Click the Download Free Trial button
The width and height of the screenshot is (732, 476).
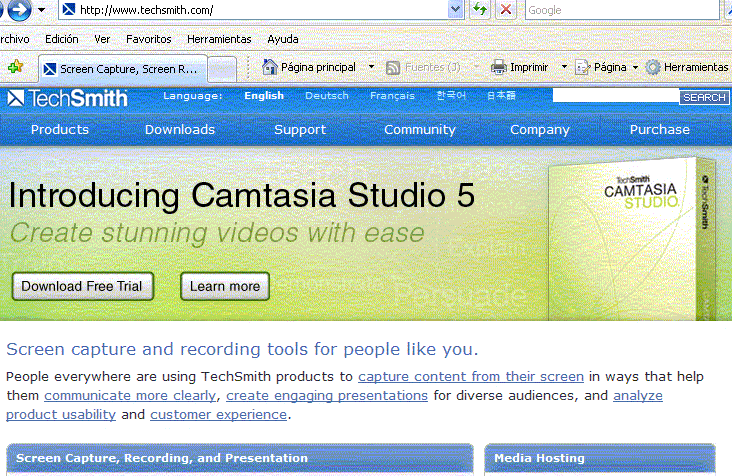click(x=83, y=286)
